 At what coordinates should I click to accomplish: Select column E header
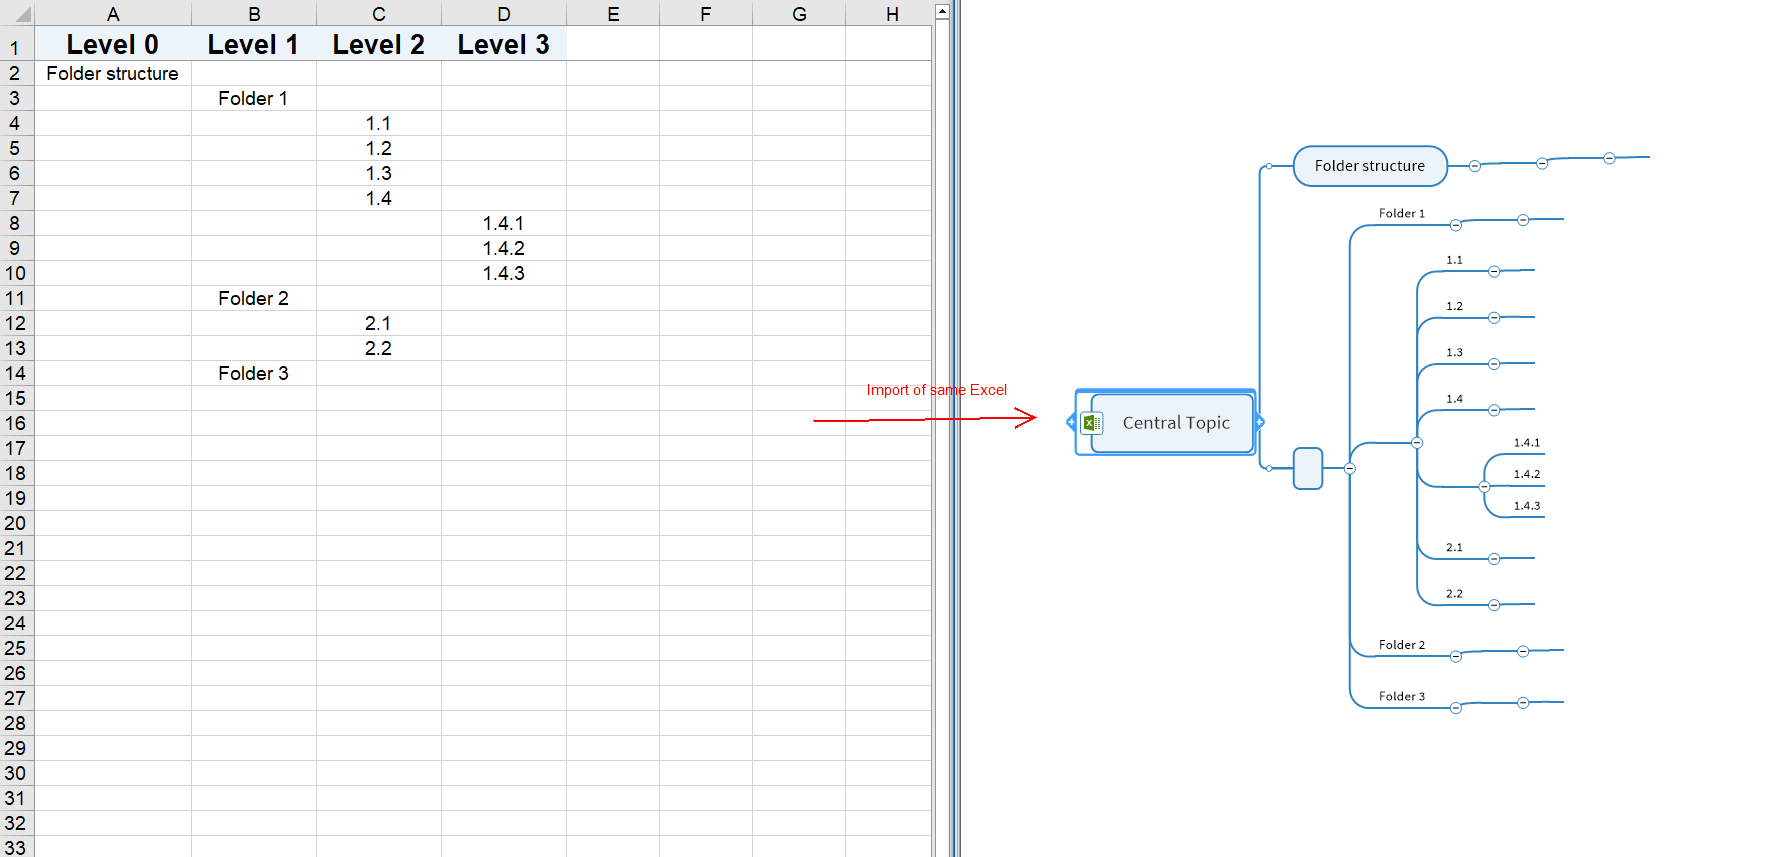613,13
